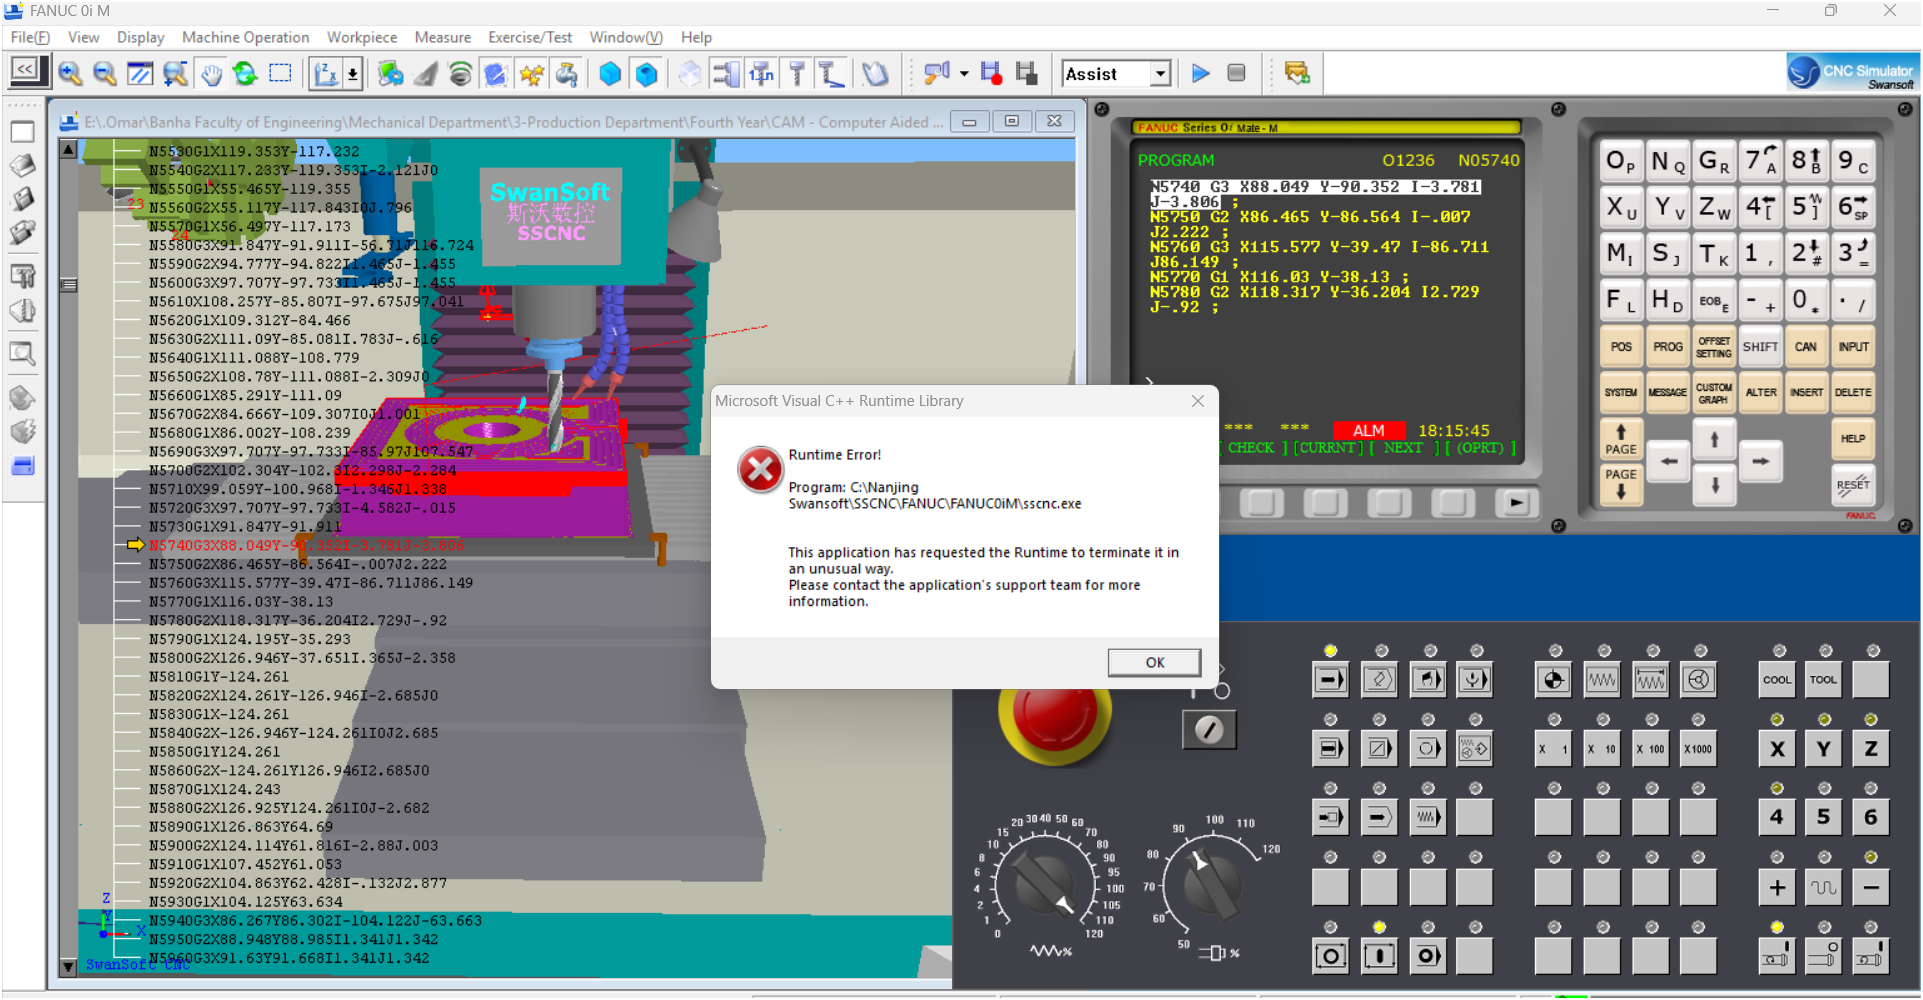Click the cursor right arrow key
Image resolution: width=1923 pixels, height=1000 pixels.
(x=1761, y=461)
